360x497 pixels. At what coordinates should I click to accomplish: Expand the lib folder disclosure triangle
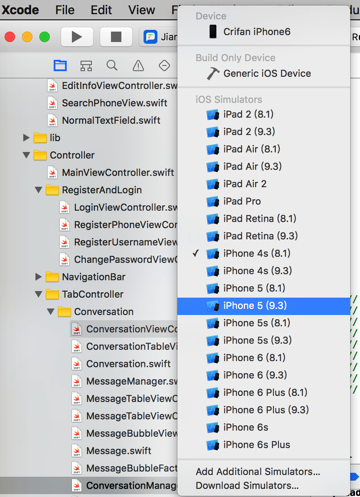pos(26,137)
